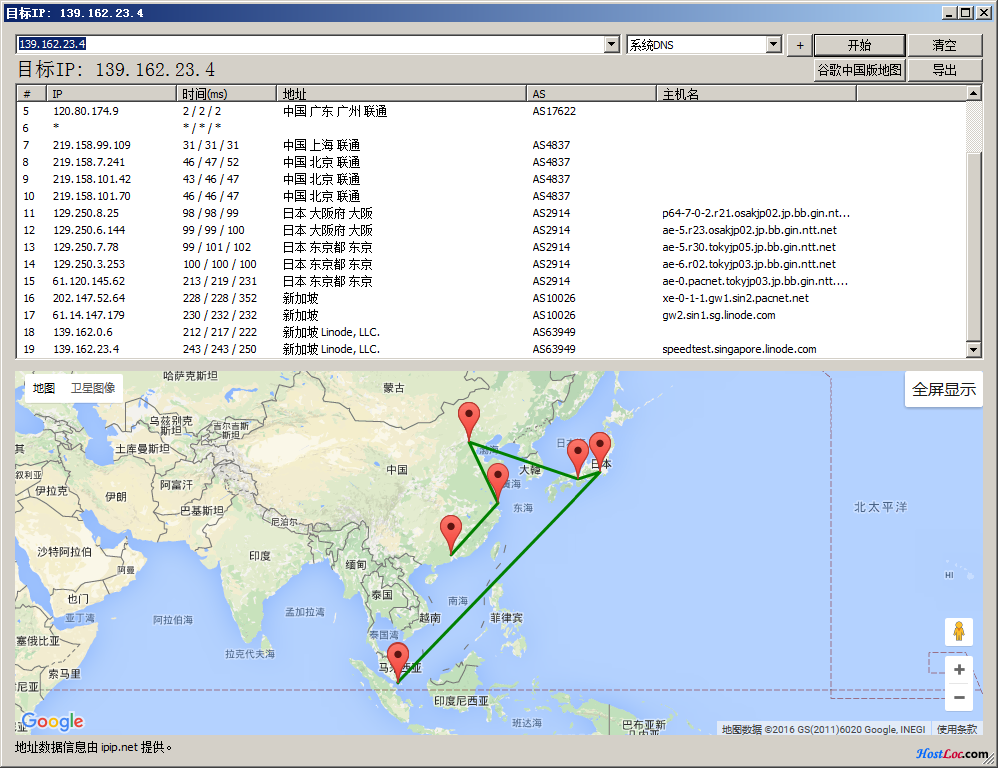
Task: Click the hop list scrollbar track above the thumb
Action: pyautogui.click(x=973, y=126)
